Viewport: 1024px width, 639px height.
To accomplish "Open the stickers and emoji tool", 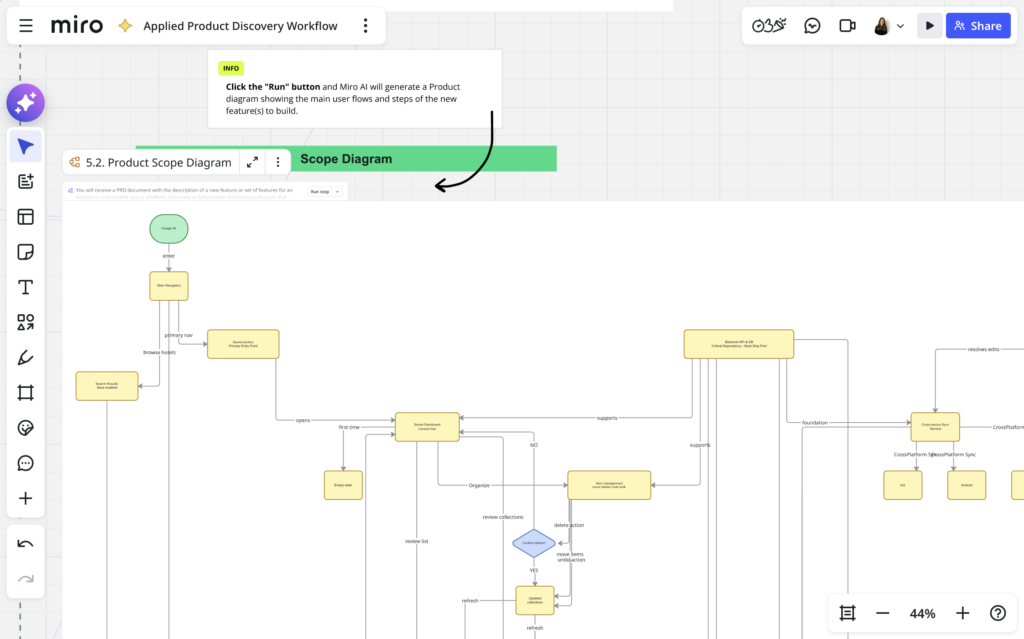I will pyautogui.click(x=25, y=428).
